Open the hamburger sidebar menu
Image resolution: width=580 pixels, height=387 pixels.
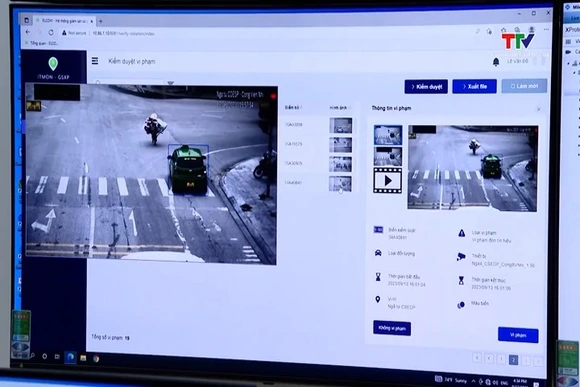(95, 61)
